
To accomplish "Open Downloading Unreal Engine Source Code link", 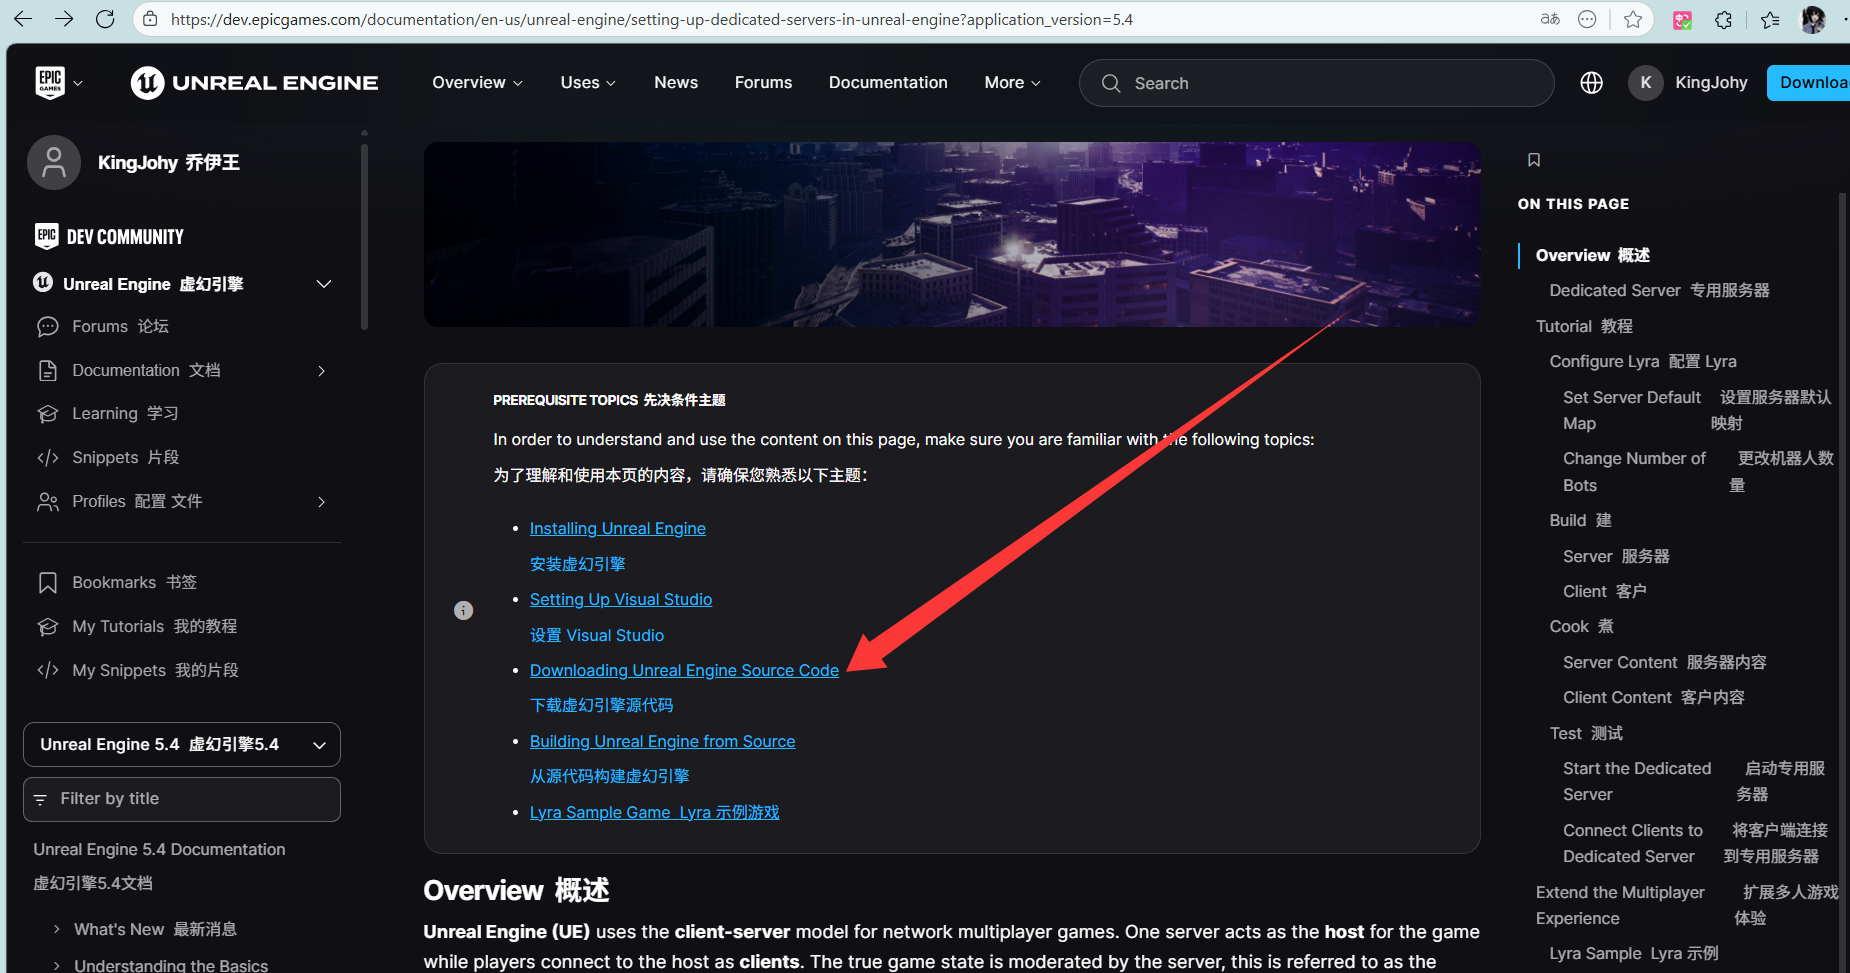I will [x=684, y=671].
